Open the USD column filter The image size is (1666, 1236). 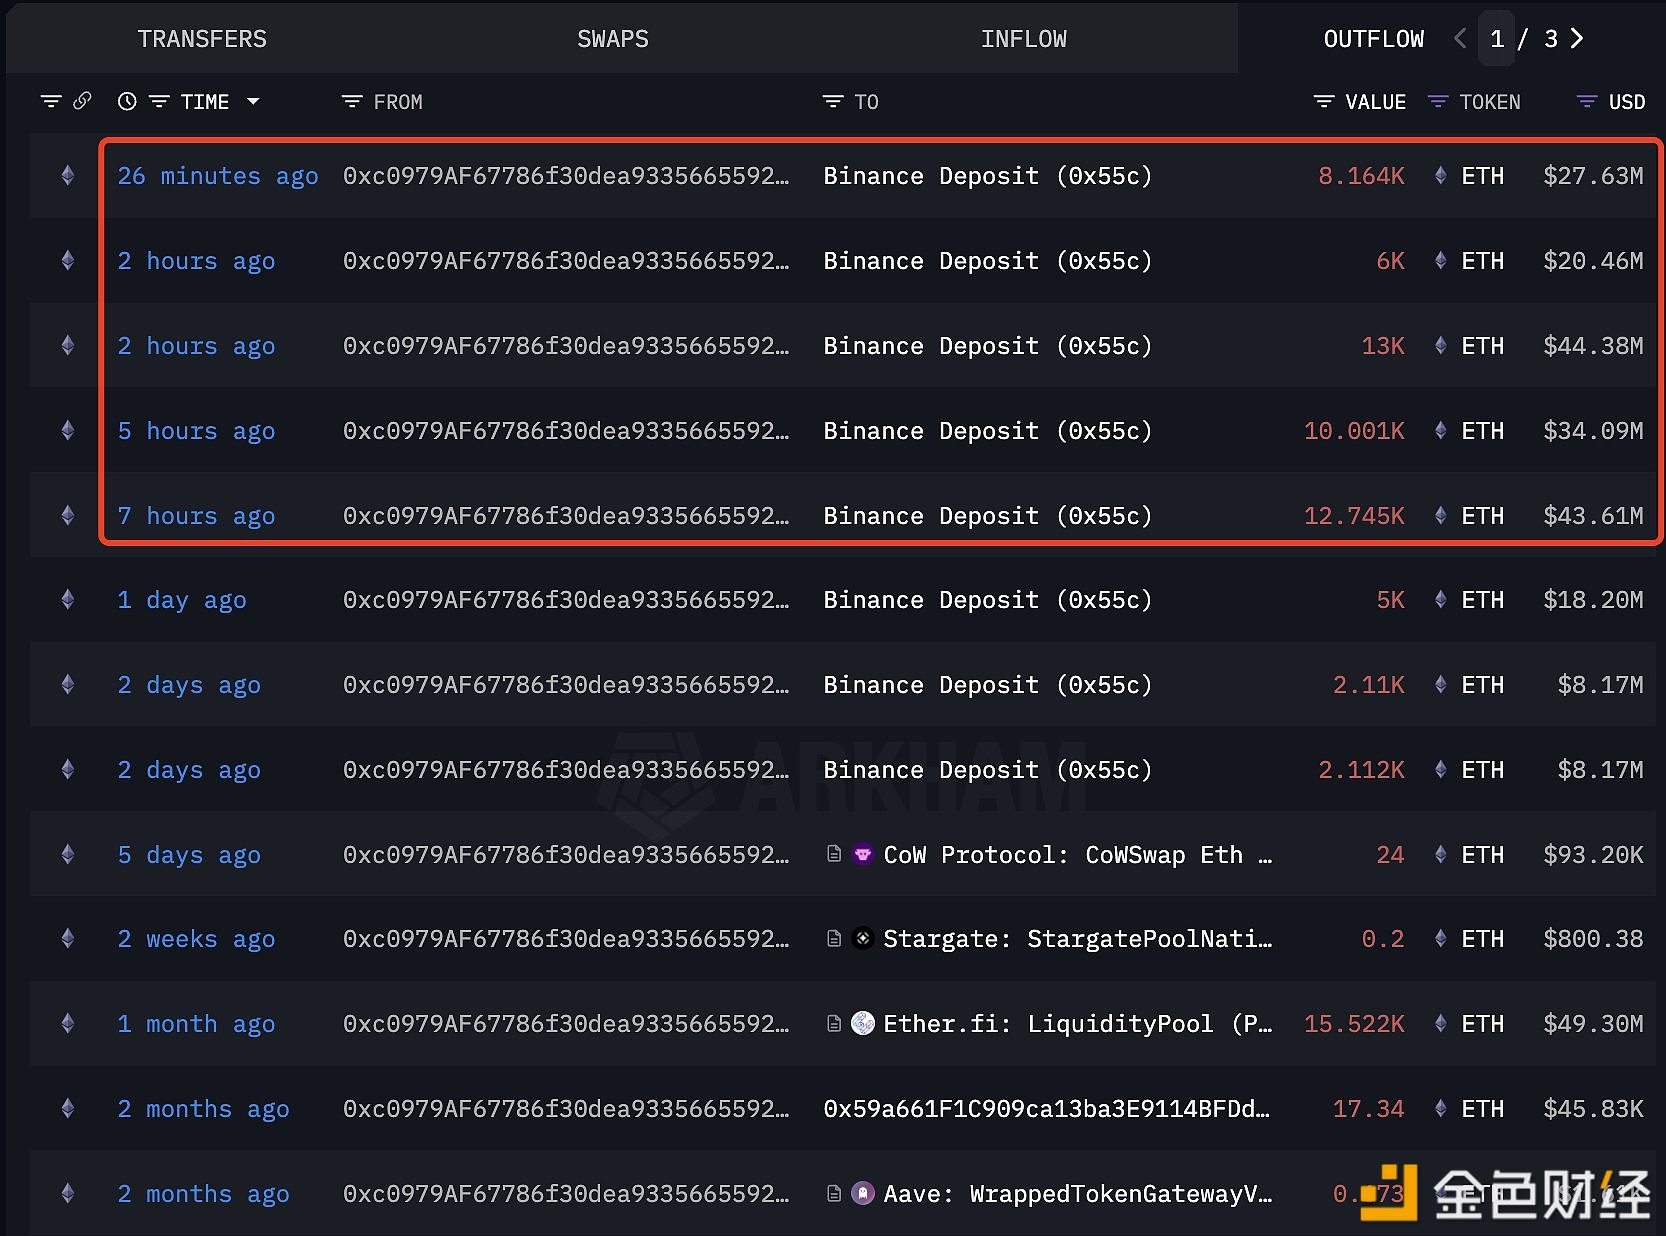tap(1587, 101)
